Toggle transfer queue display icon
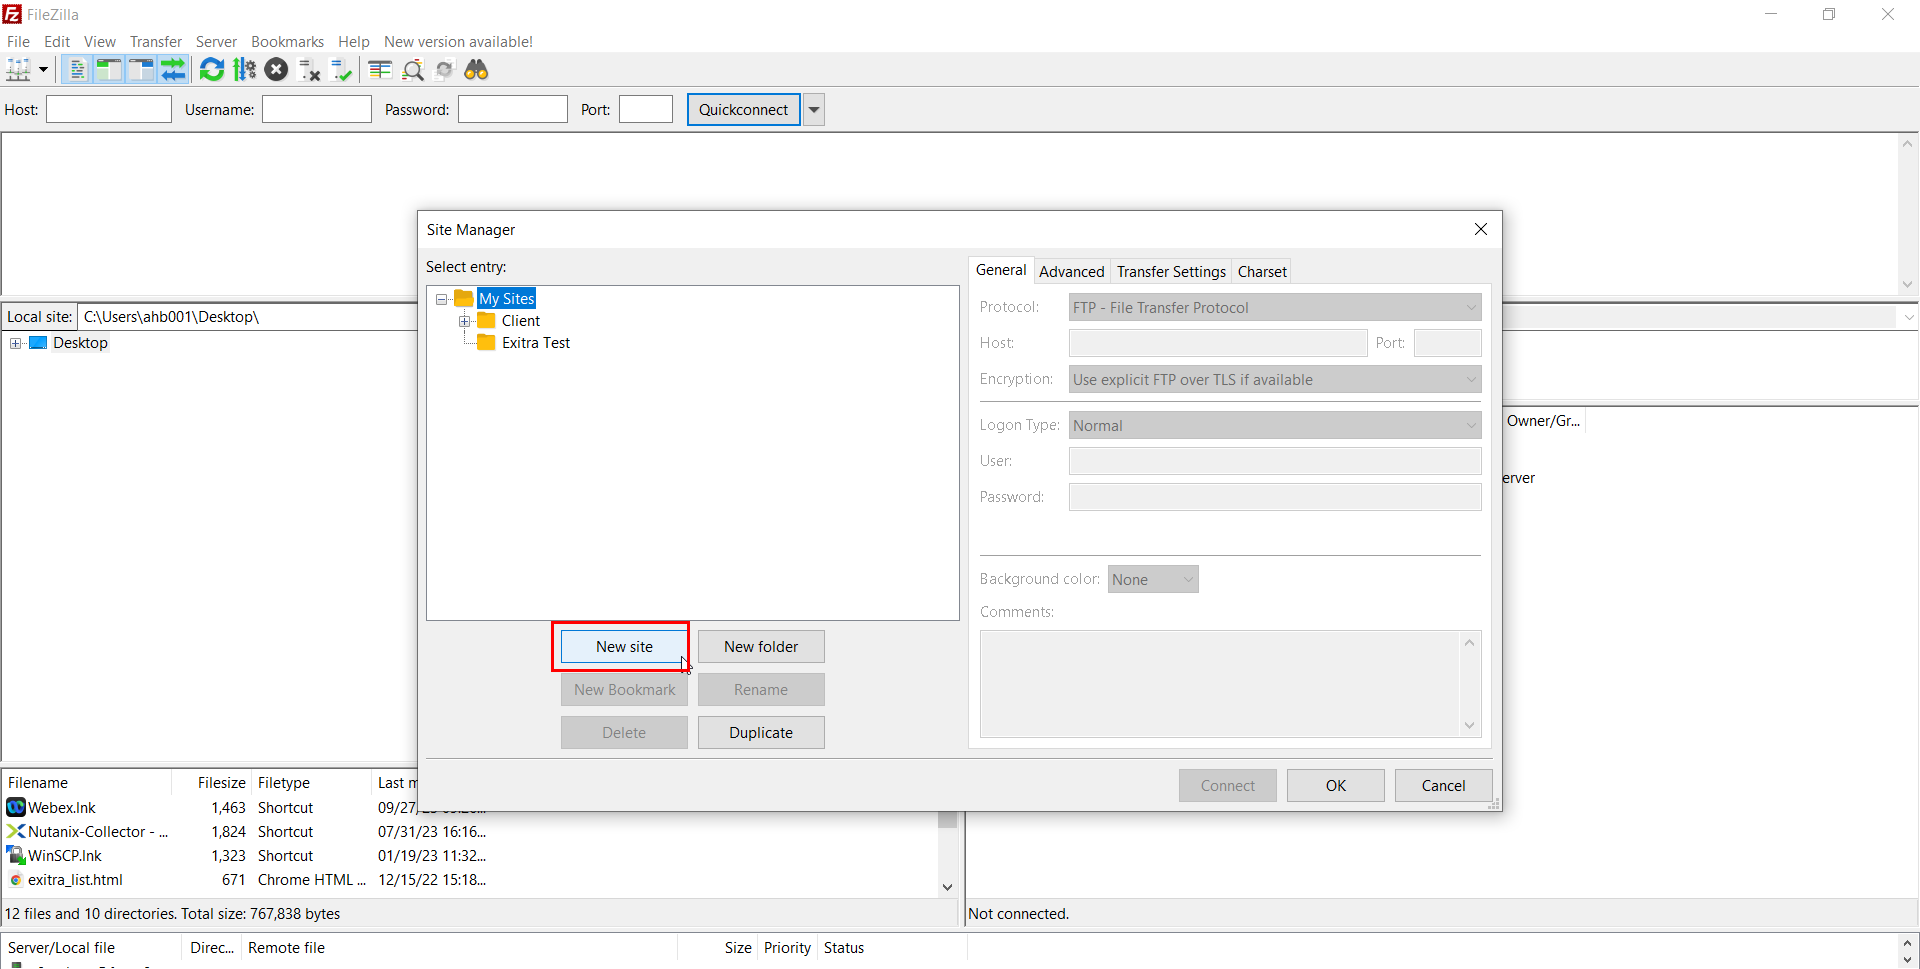 pos(173,70)
